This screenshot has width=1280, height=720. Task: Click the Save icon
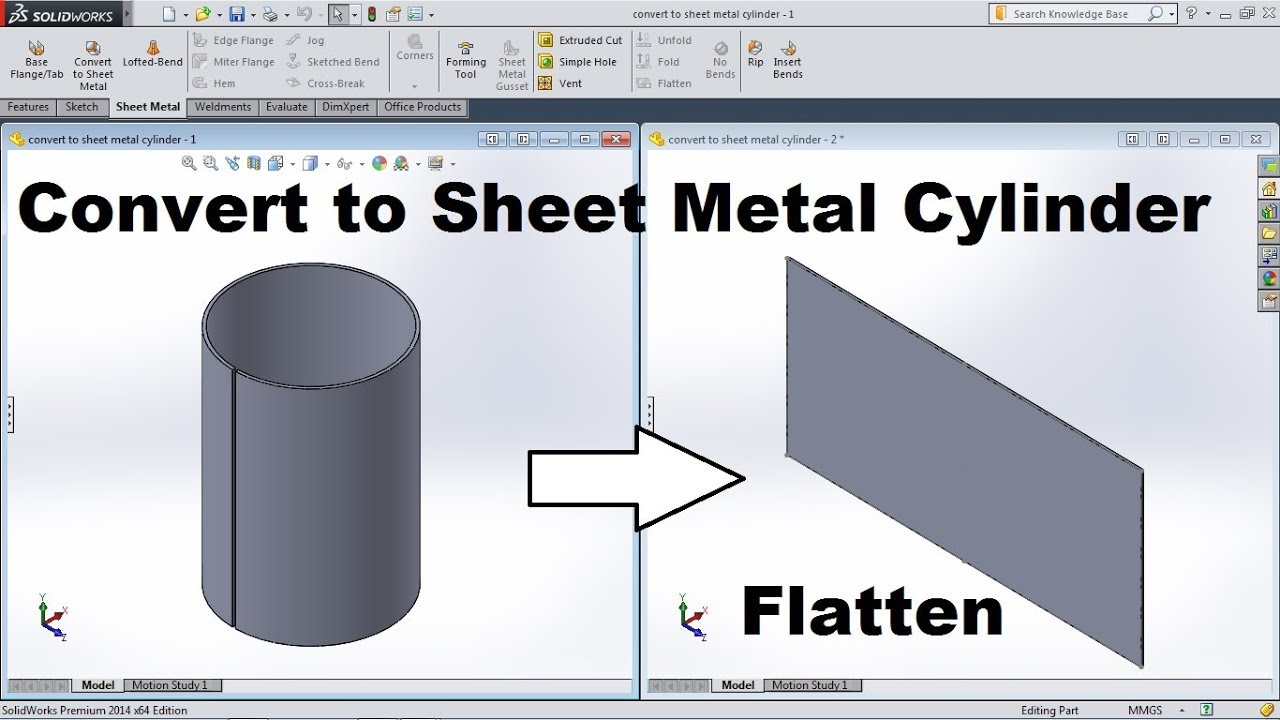[x=236, y=14]
